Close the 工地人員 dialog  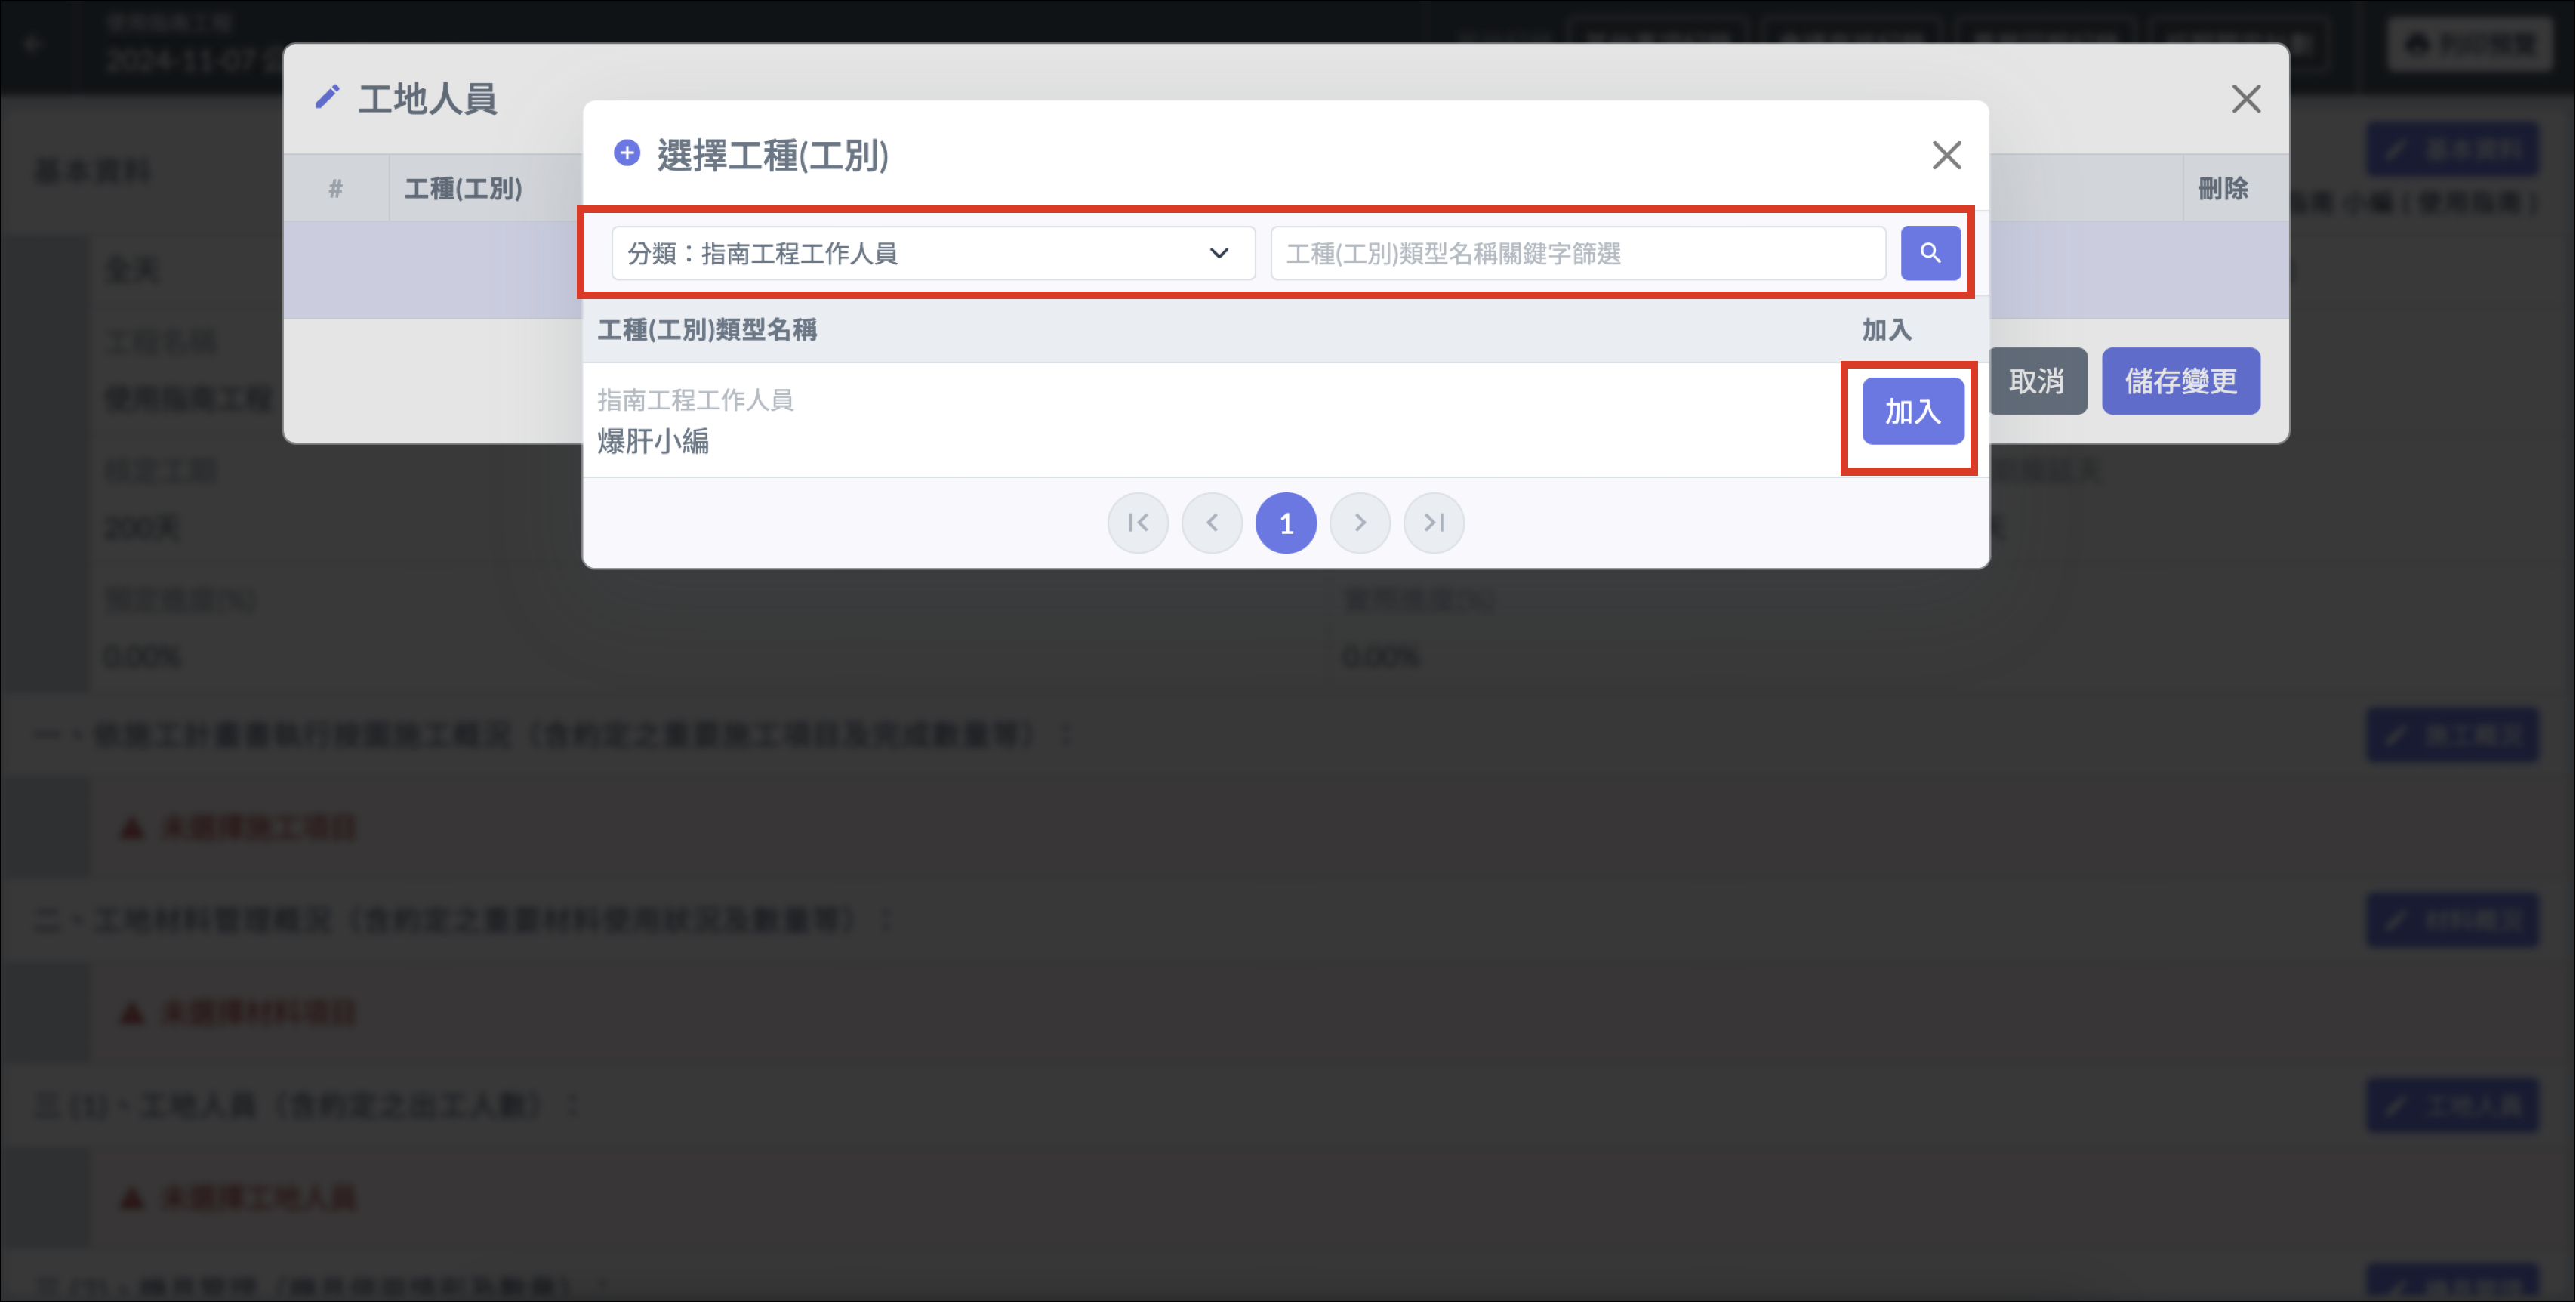coord(2245,99)
